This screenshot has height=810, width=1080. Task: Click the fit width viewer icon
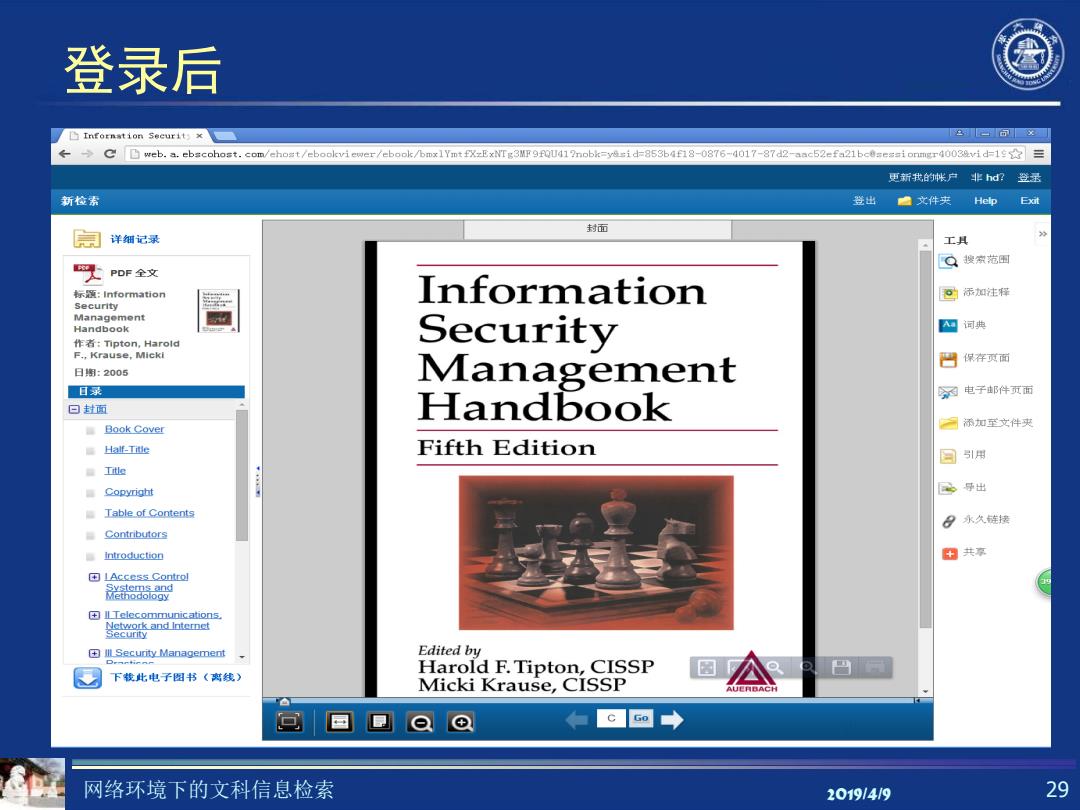point(340,722)
